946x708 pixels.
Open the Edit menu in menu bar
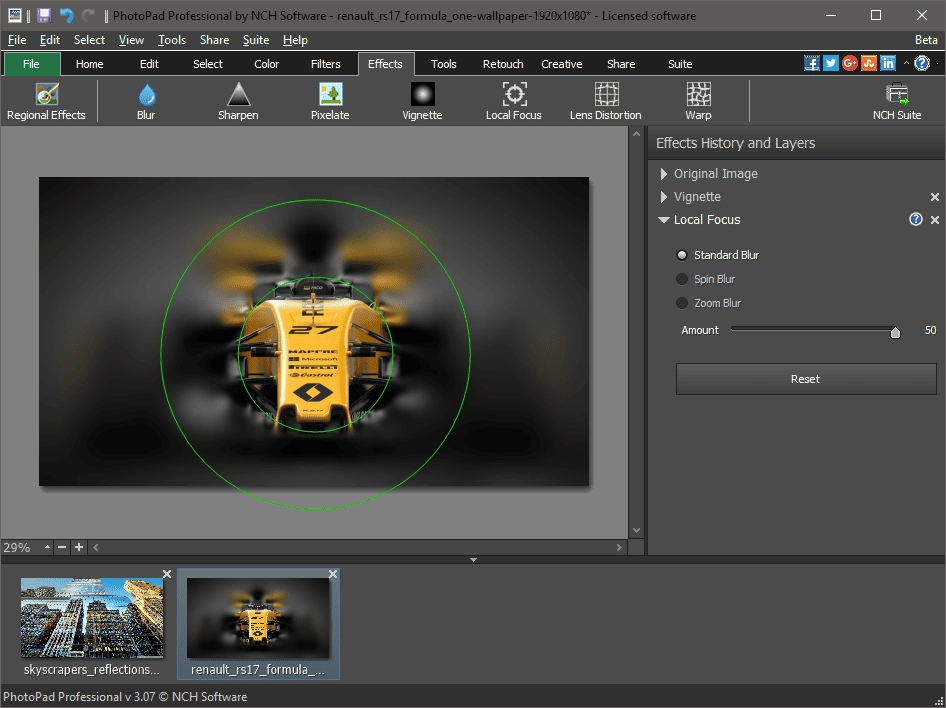pos(49,40)
